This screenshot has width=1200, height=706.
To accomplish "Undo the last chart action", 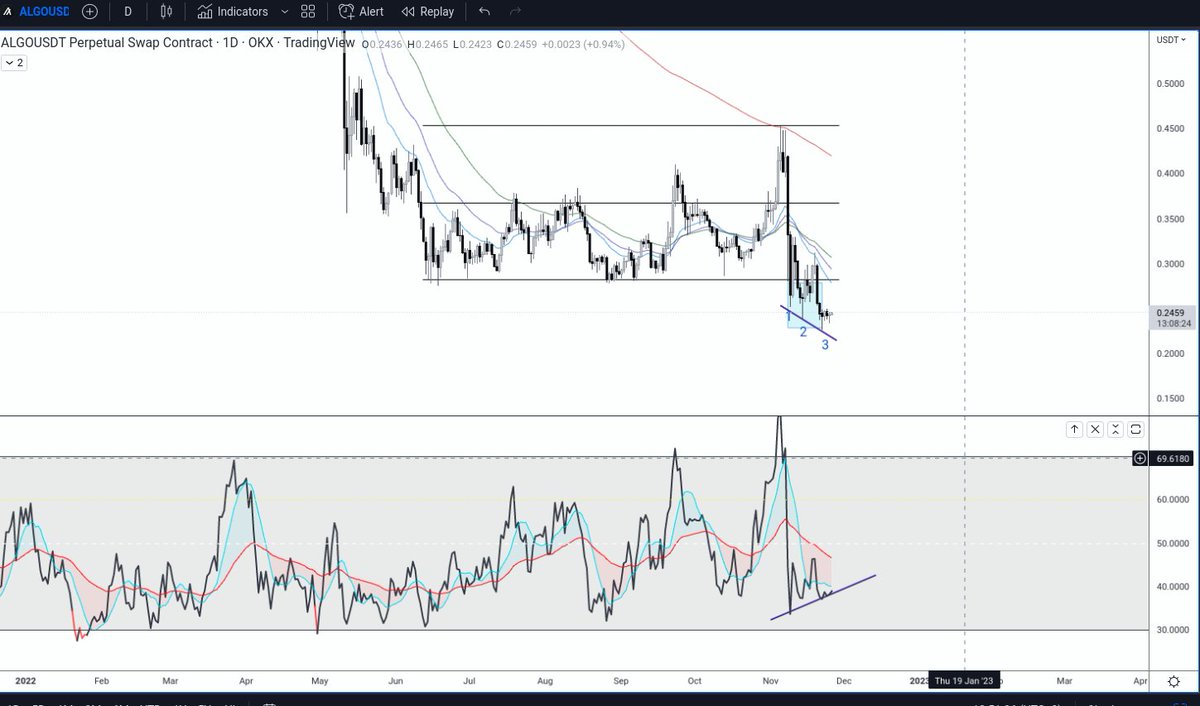I will 485,12.
